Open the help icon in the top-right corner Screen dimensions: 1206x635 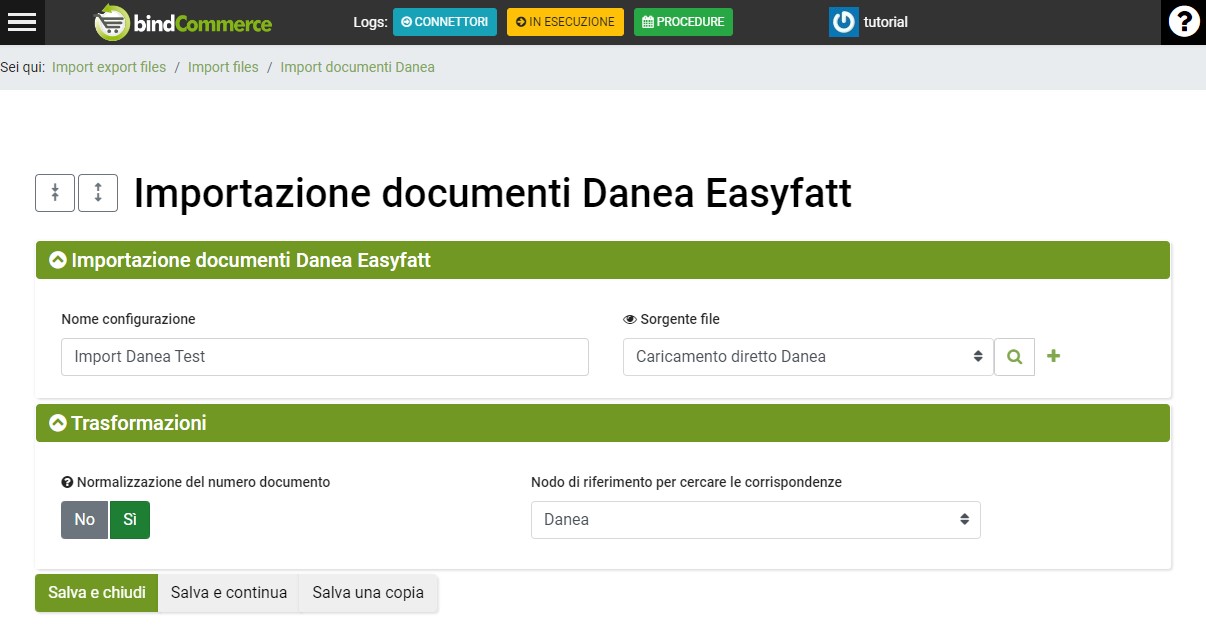pos(1184,21)
